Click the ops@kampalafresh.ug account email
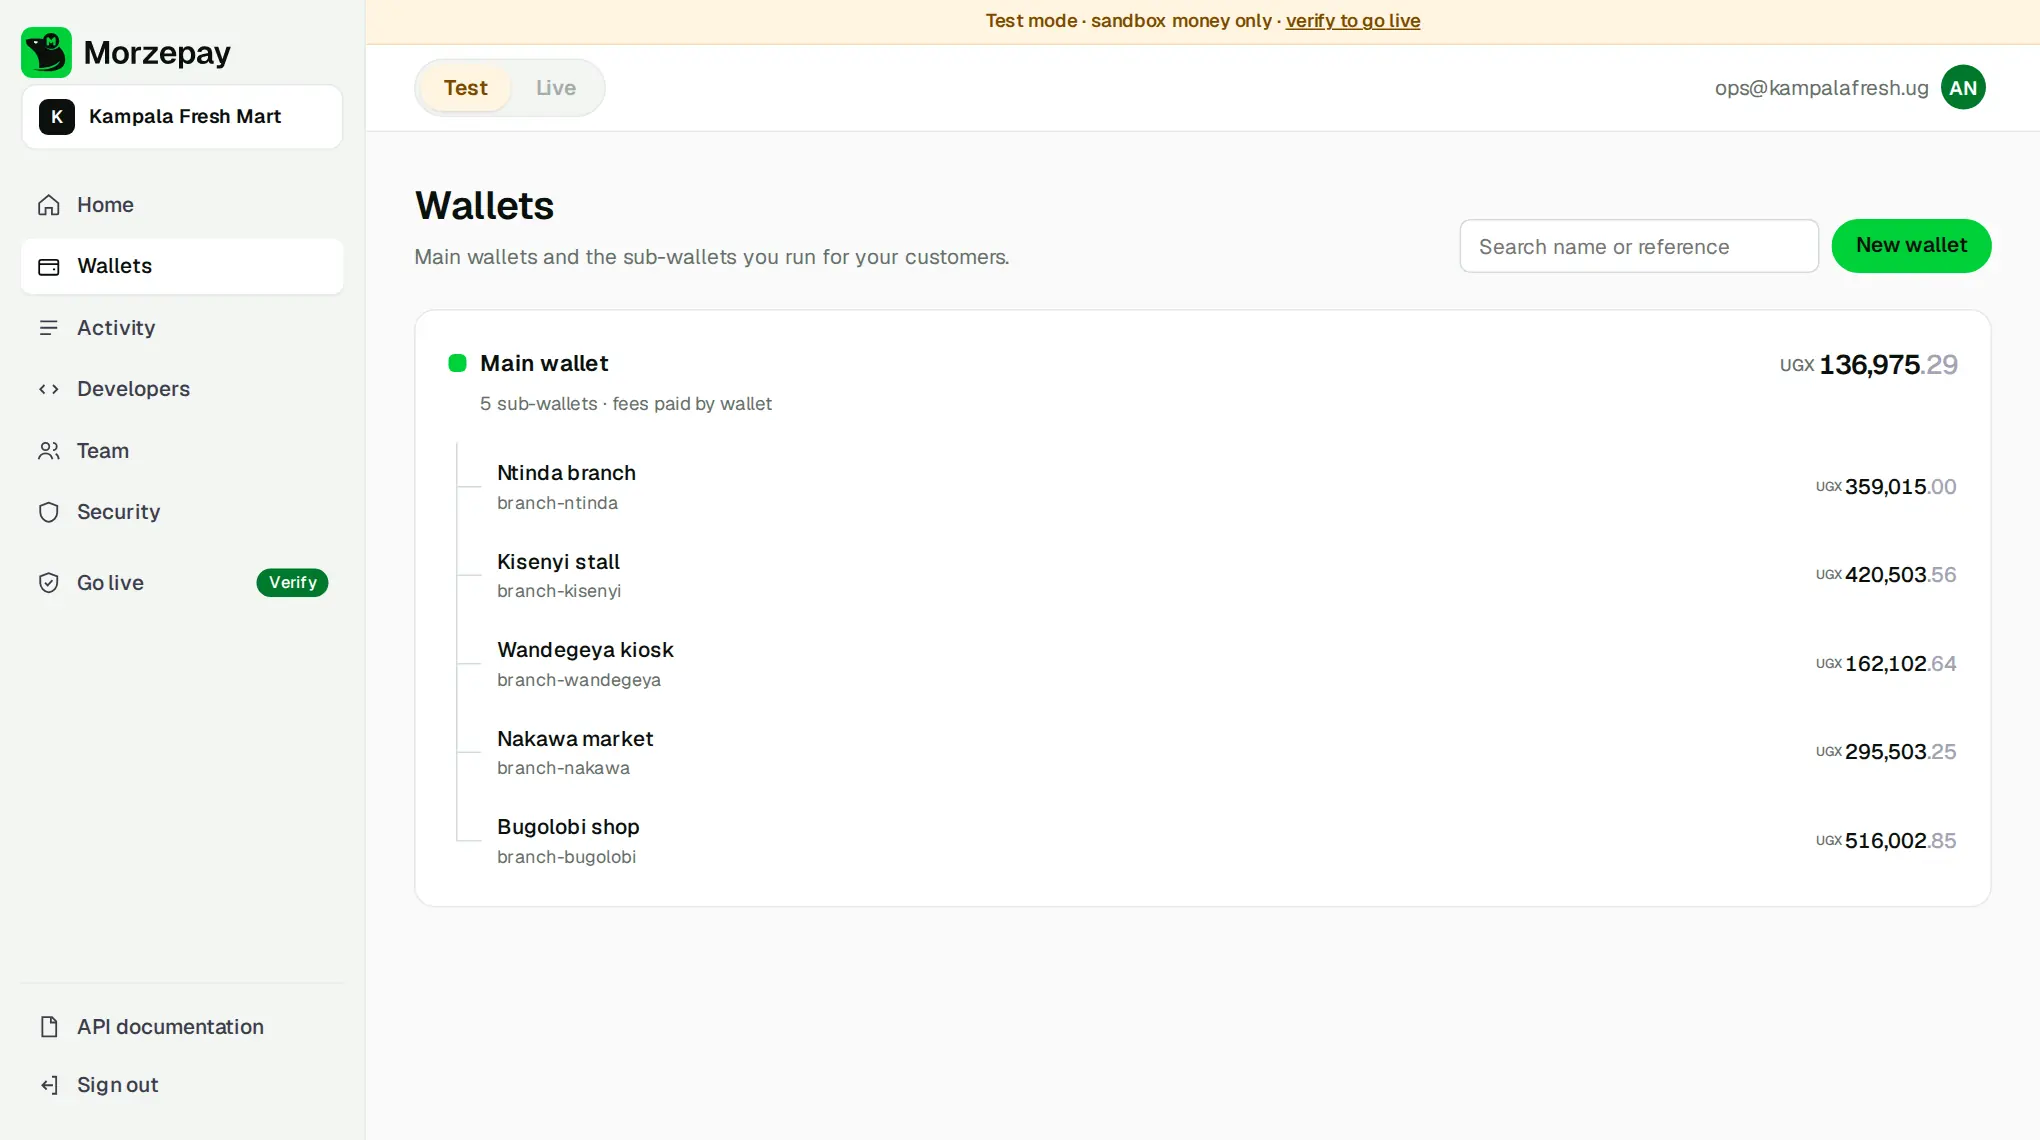 pyautogui.click(x=1821, y=88)
